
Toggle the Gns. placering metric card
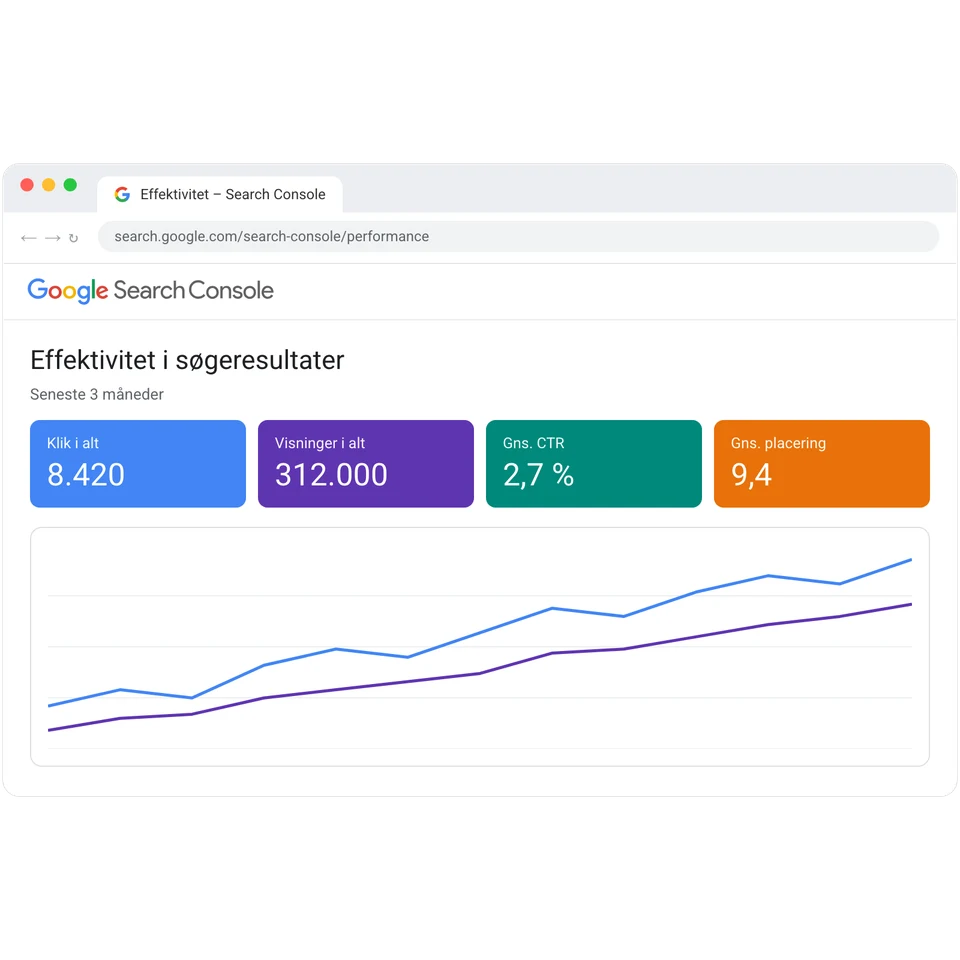click(822, 463)
